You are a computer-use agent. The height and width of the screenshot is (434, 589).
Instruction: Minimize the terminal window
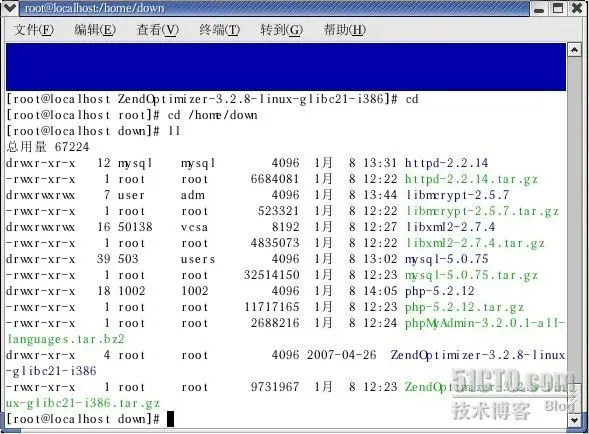click(539, 8)
